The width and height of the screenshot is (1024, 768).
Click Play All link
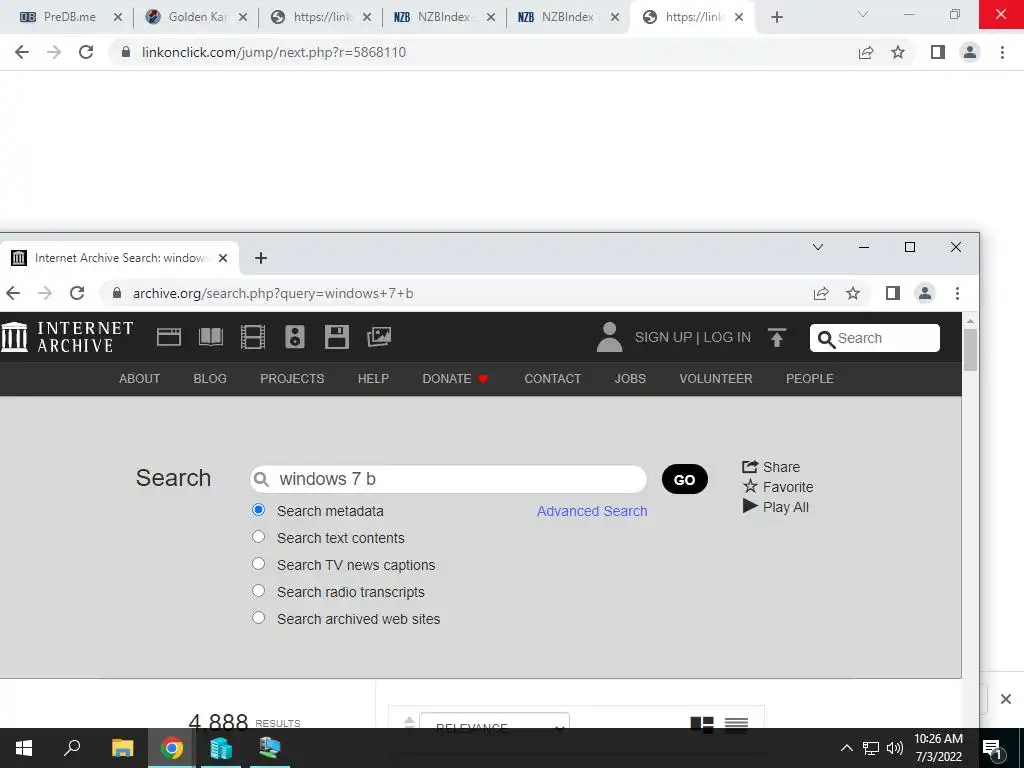pos(776,507)
